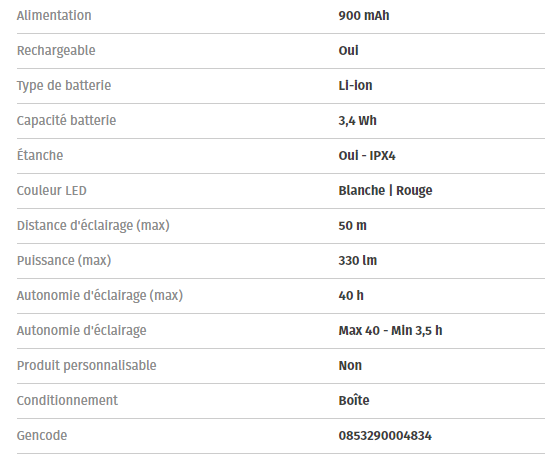The width and height of the screenshot is (557, 465).
Task: Click the Alimentation label
Action: coord(54,16)
